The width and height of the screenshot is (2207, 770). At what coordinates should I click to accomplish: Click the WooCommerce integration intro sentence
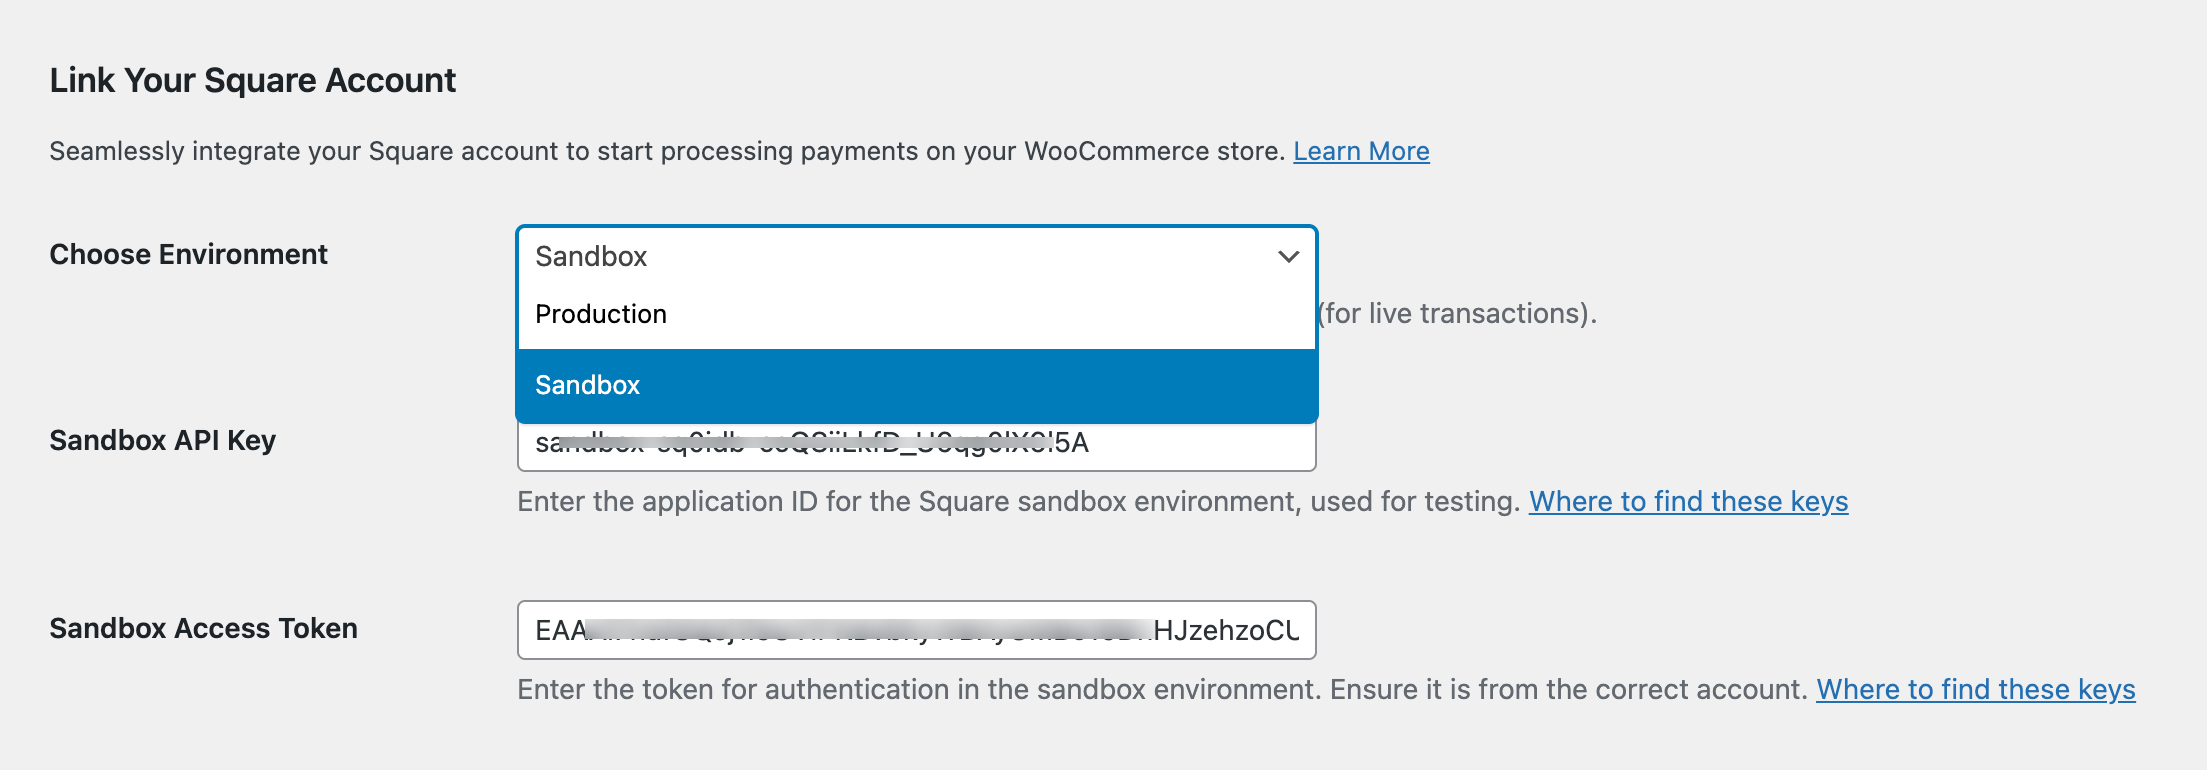tap(670, 151)
